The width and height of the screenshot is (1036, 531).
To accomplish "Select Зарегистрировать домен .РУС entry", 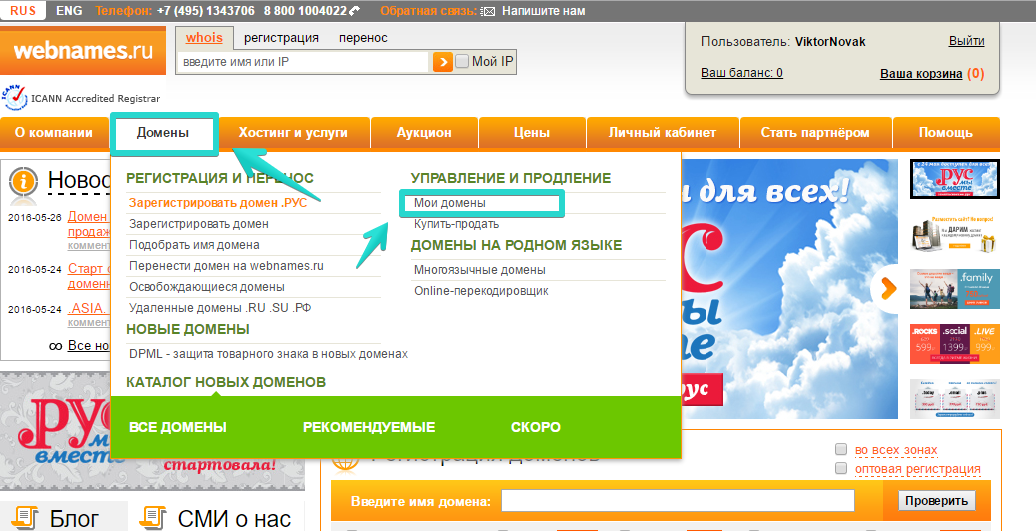I will [x=218, y=203].
